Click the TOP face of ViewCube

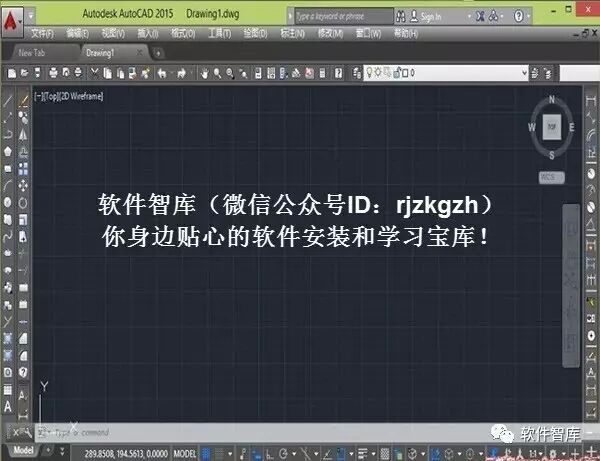551,127
